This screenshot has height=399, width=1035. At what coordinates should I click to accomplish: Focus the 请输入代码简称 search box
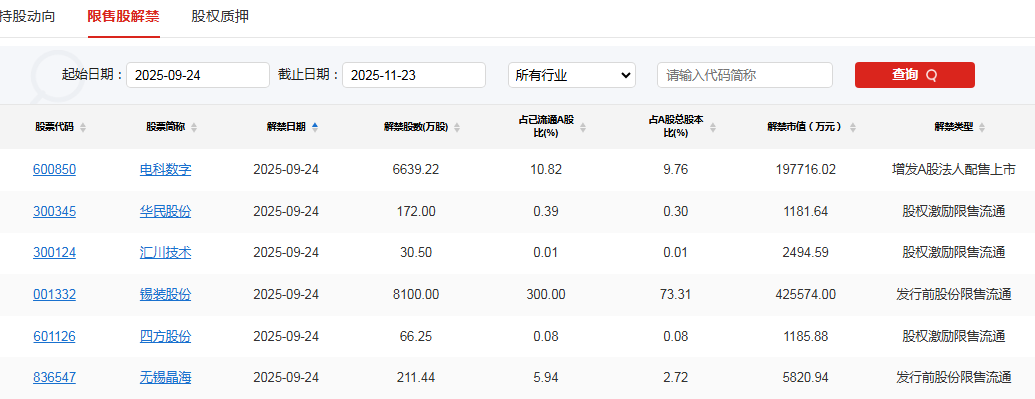[745, 75]
